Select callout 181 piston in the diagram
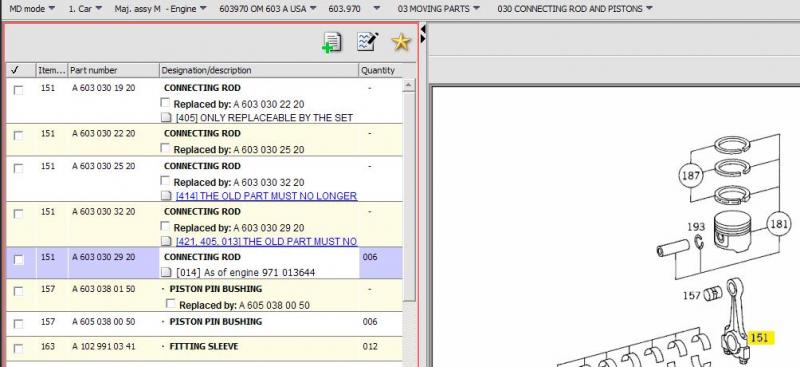This screenshot has width=800, height=367. 779,224
